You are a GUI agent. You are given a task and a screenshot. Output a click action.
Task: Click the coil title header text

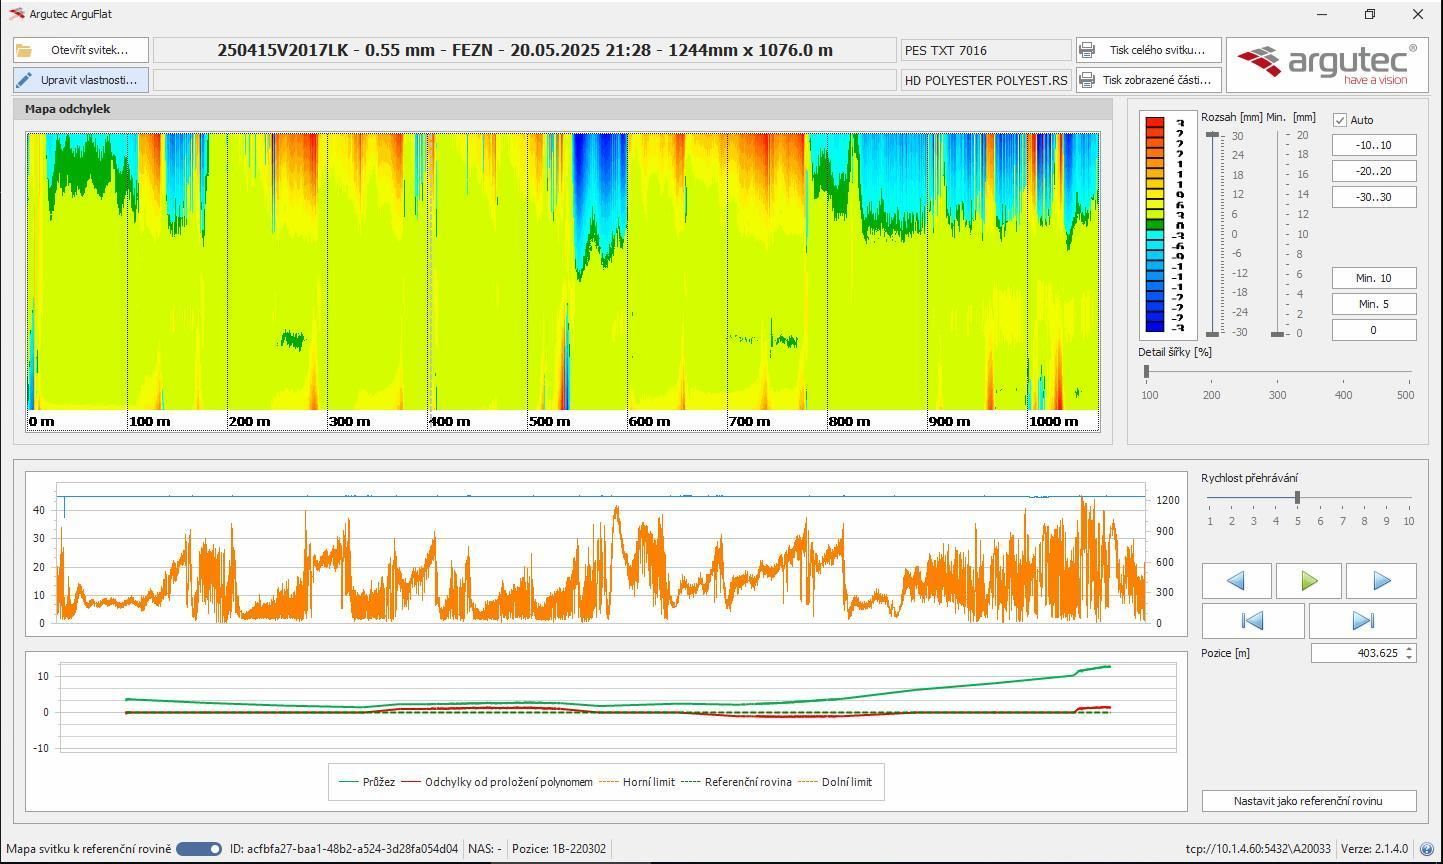click(x=525, y=50)
